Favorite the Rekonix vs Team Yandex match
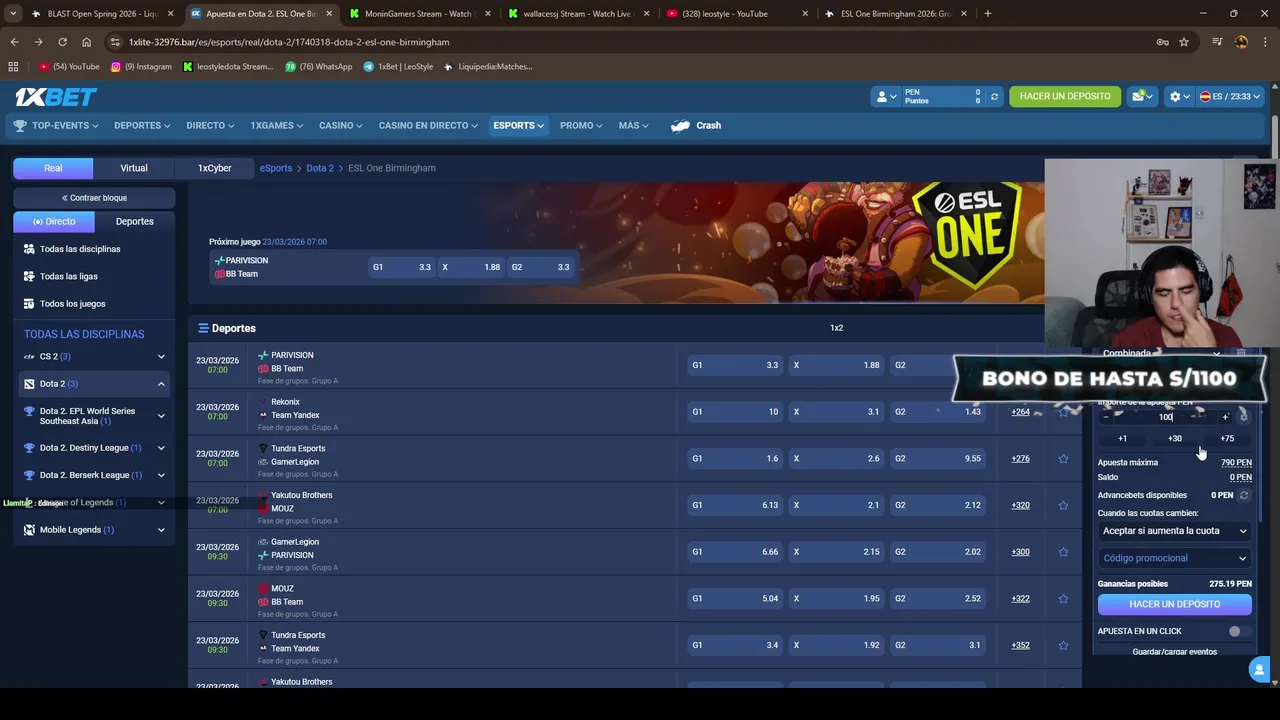This screenshot has height=720, width=1280. pos(1063,412)
